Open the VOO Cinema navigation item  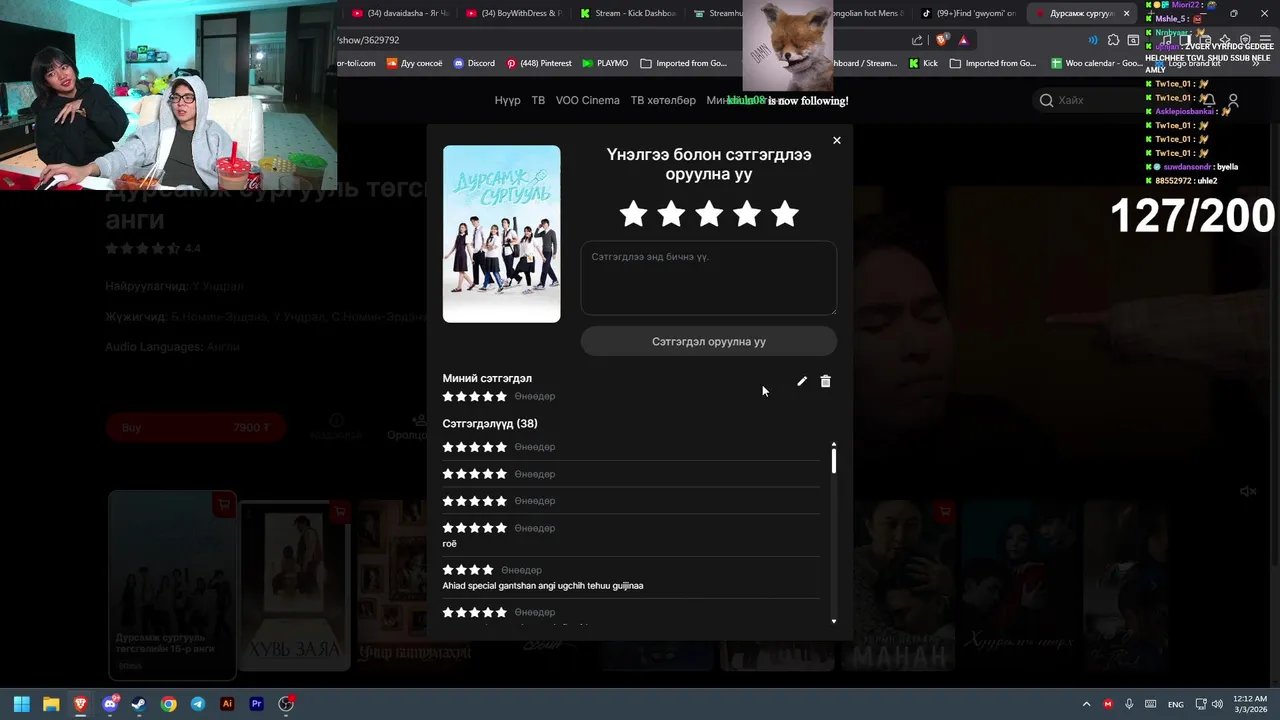[x=588, y=100]
